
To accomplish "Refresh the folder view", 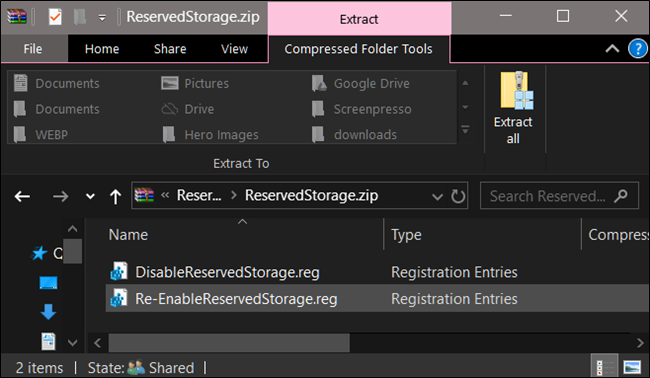I will pyautogui.click(x=458, y=196).
